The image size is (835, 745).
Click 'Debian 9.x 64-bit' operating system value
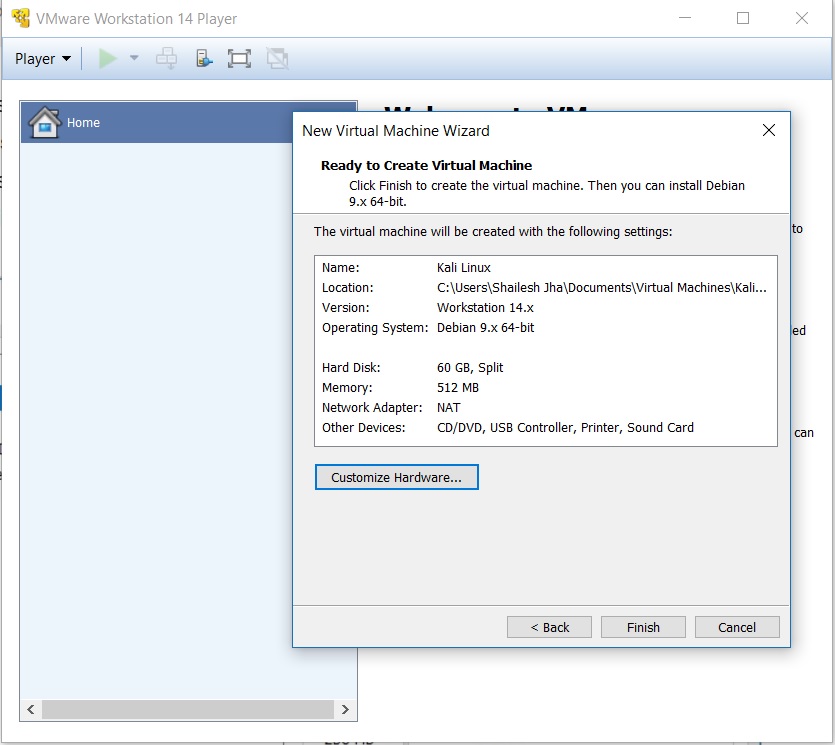485,328
